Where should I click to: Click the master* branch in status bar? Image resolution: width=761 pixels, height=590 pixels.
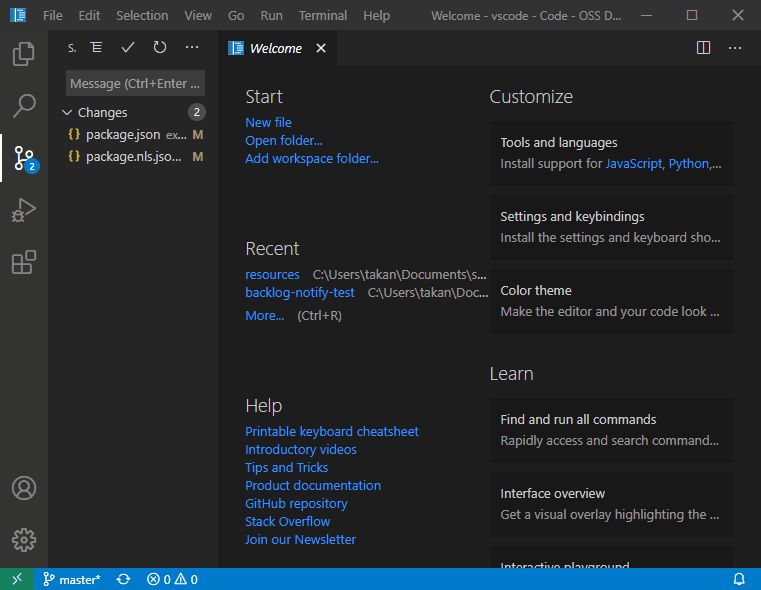(x=72, y=579)
